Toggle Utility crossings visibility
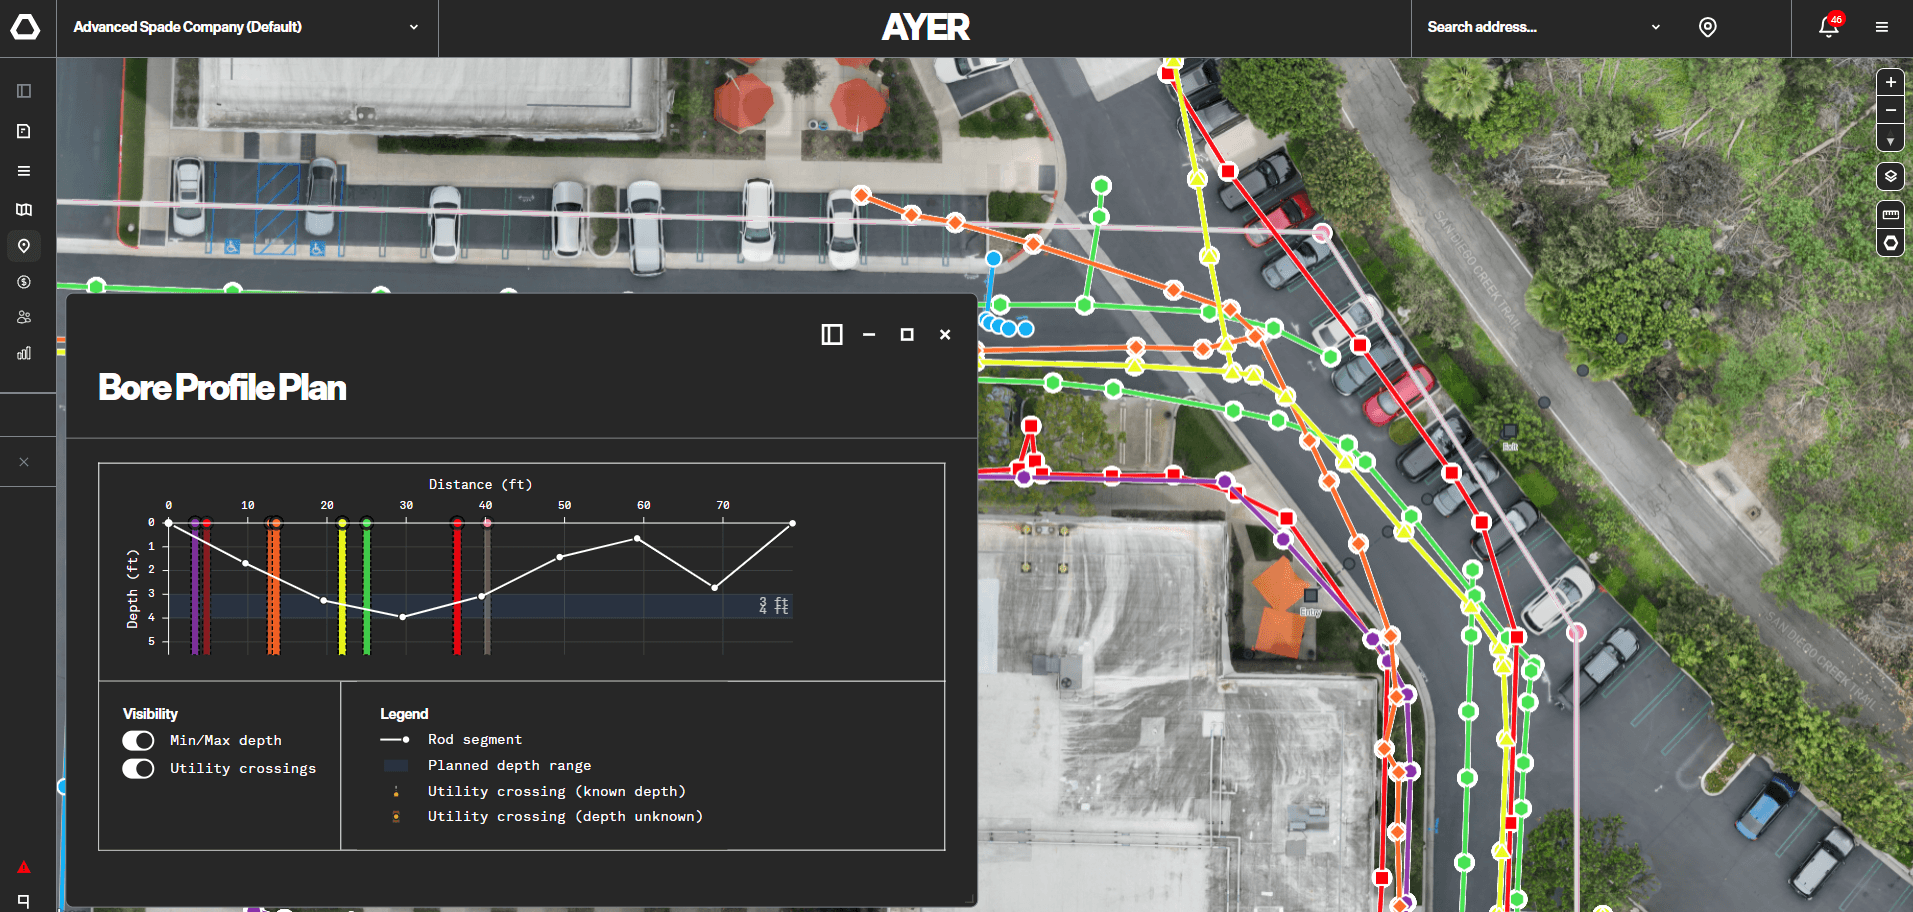1913x912 pixels. (x=138, y=769)
